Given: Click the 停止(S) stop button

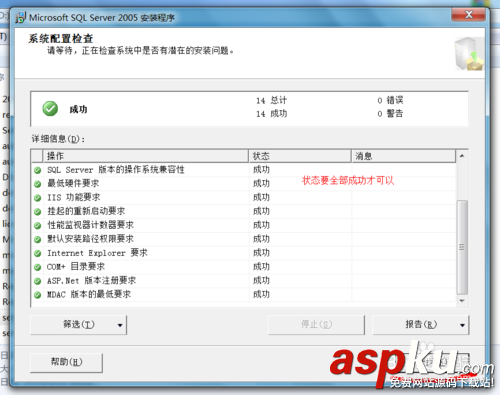Looking at the screenshot, I should [x=316, y=325].
